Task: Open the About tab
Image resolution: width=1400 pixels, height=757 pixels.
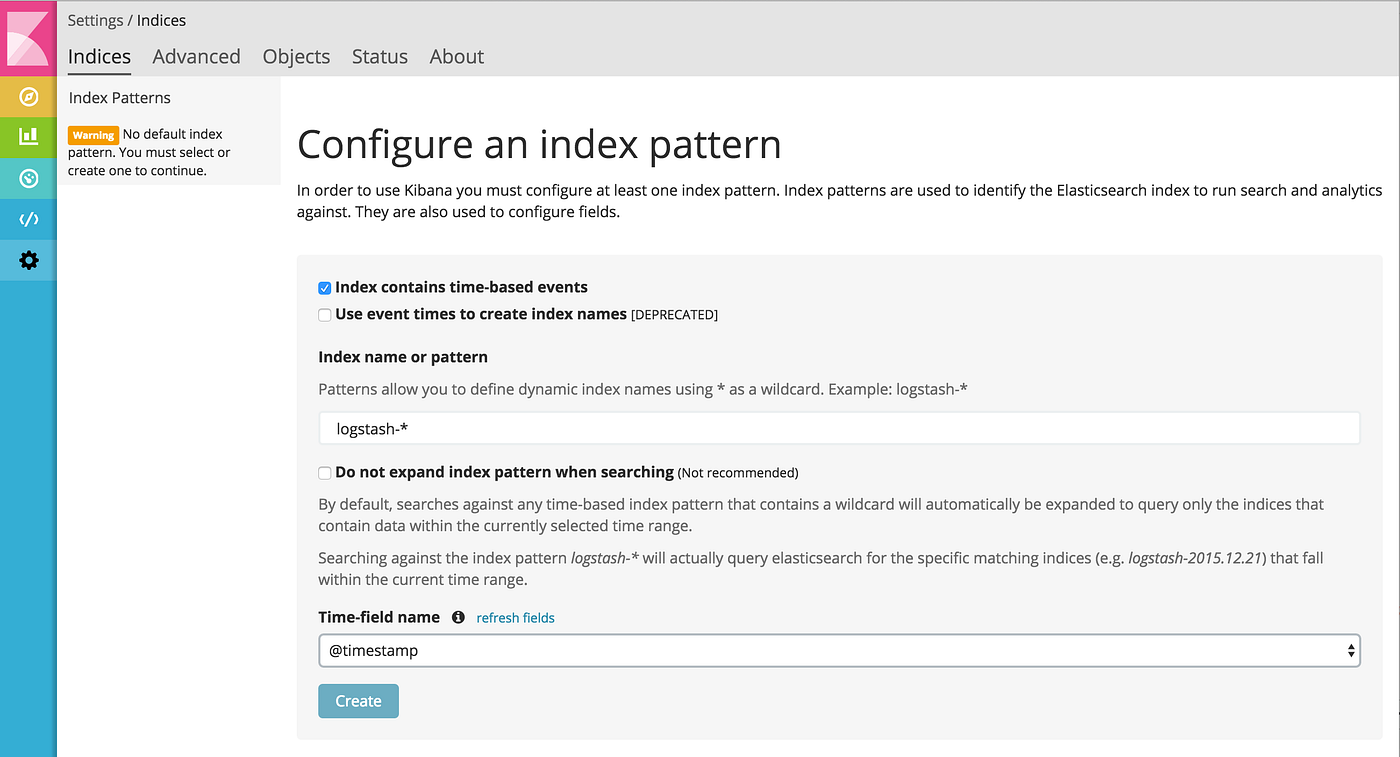Action: (457, 57)
